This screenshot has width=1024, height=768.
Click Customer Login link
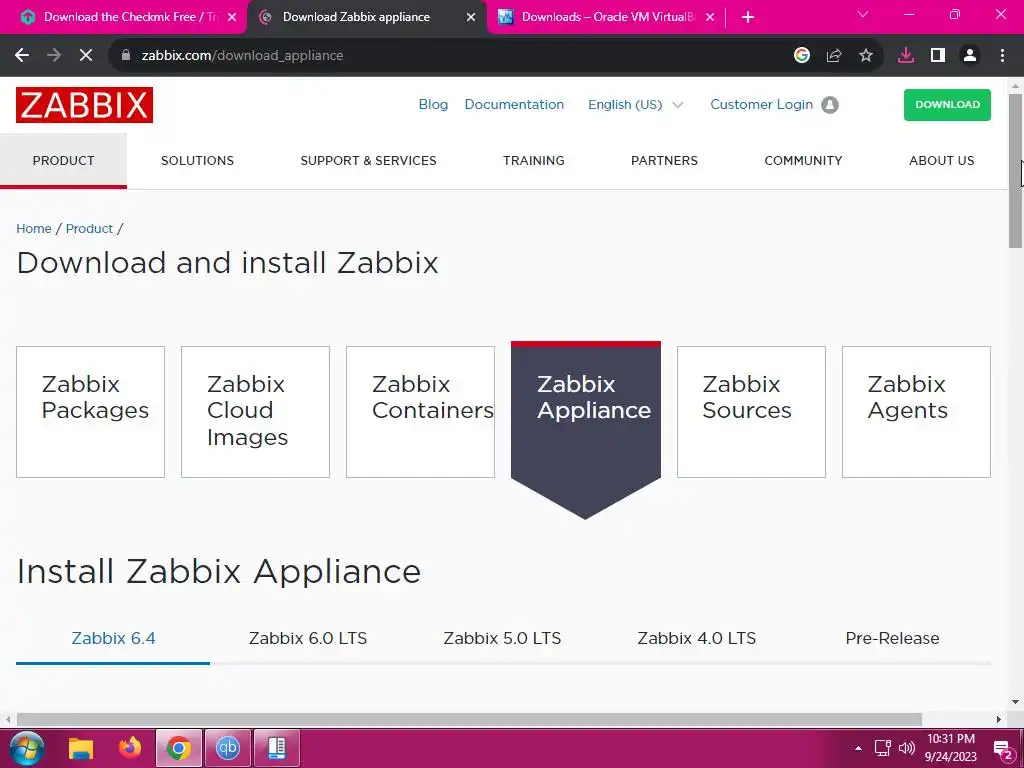point(761,104)
